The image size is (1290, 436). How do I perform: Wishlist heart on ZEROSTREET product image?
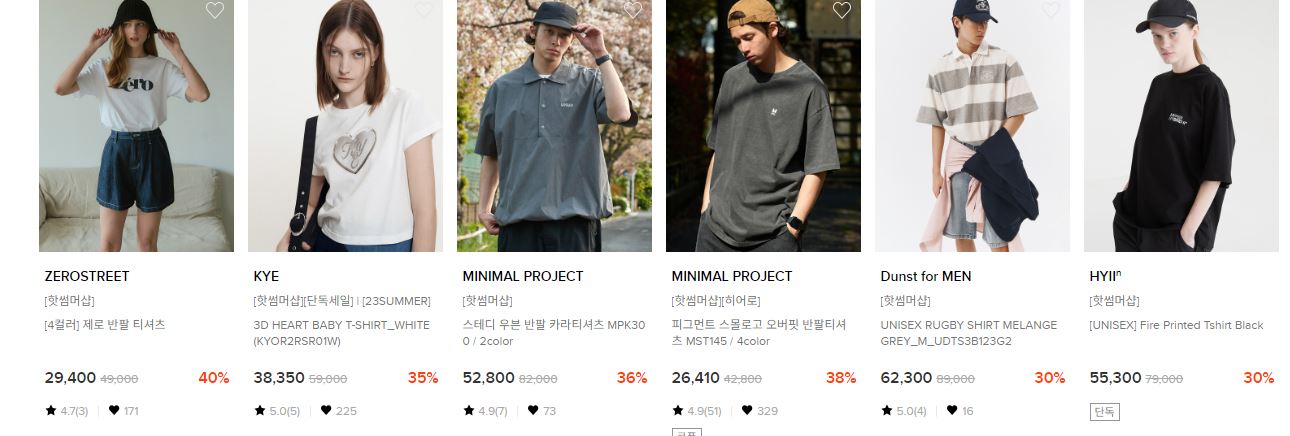point(215,11)
